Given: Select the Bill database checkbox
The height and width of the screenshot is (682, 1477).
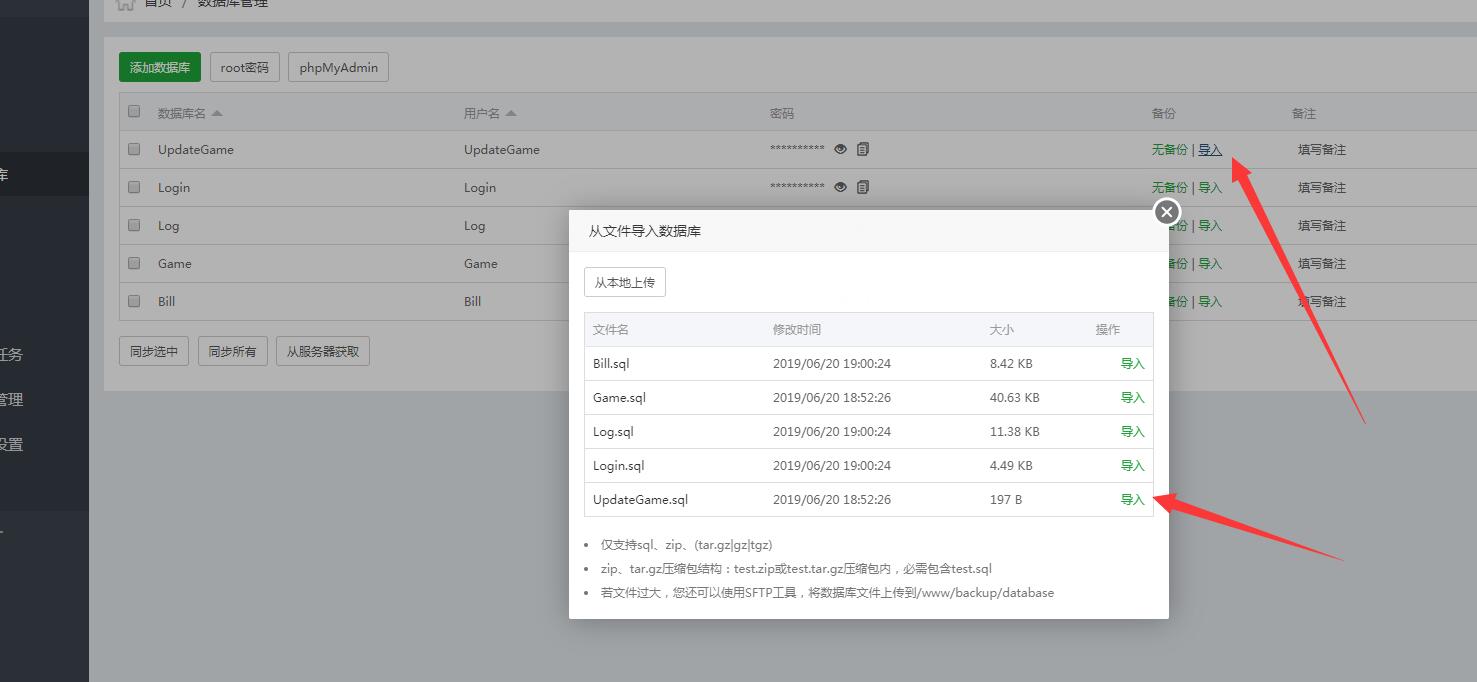Looking at the screenshot, I should 134,301.
